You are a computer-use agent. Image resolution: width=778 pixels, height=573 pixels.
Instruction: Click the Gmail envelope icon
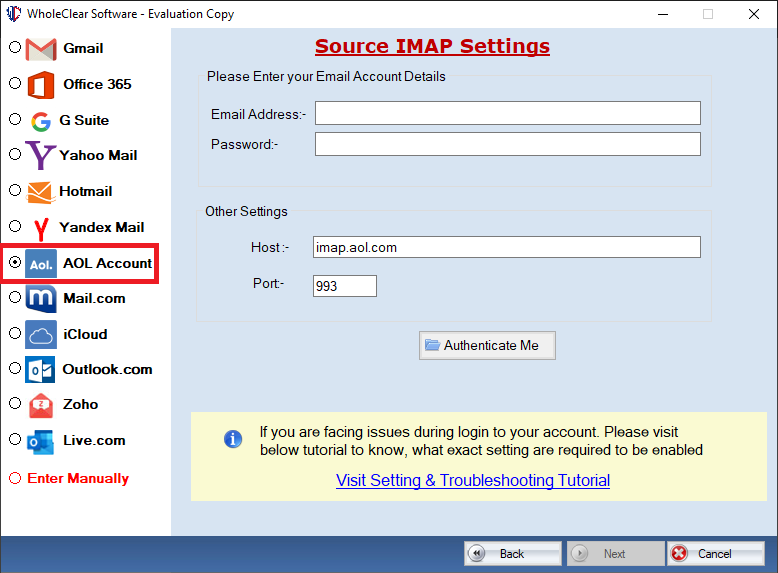[x=41, y=49]
